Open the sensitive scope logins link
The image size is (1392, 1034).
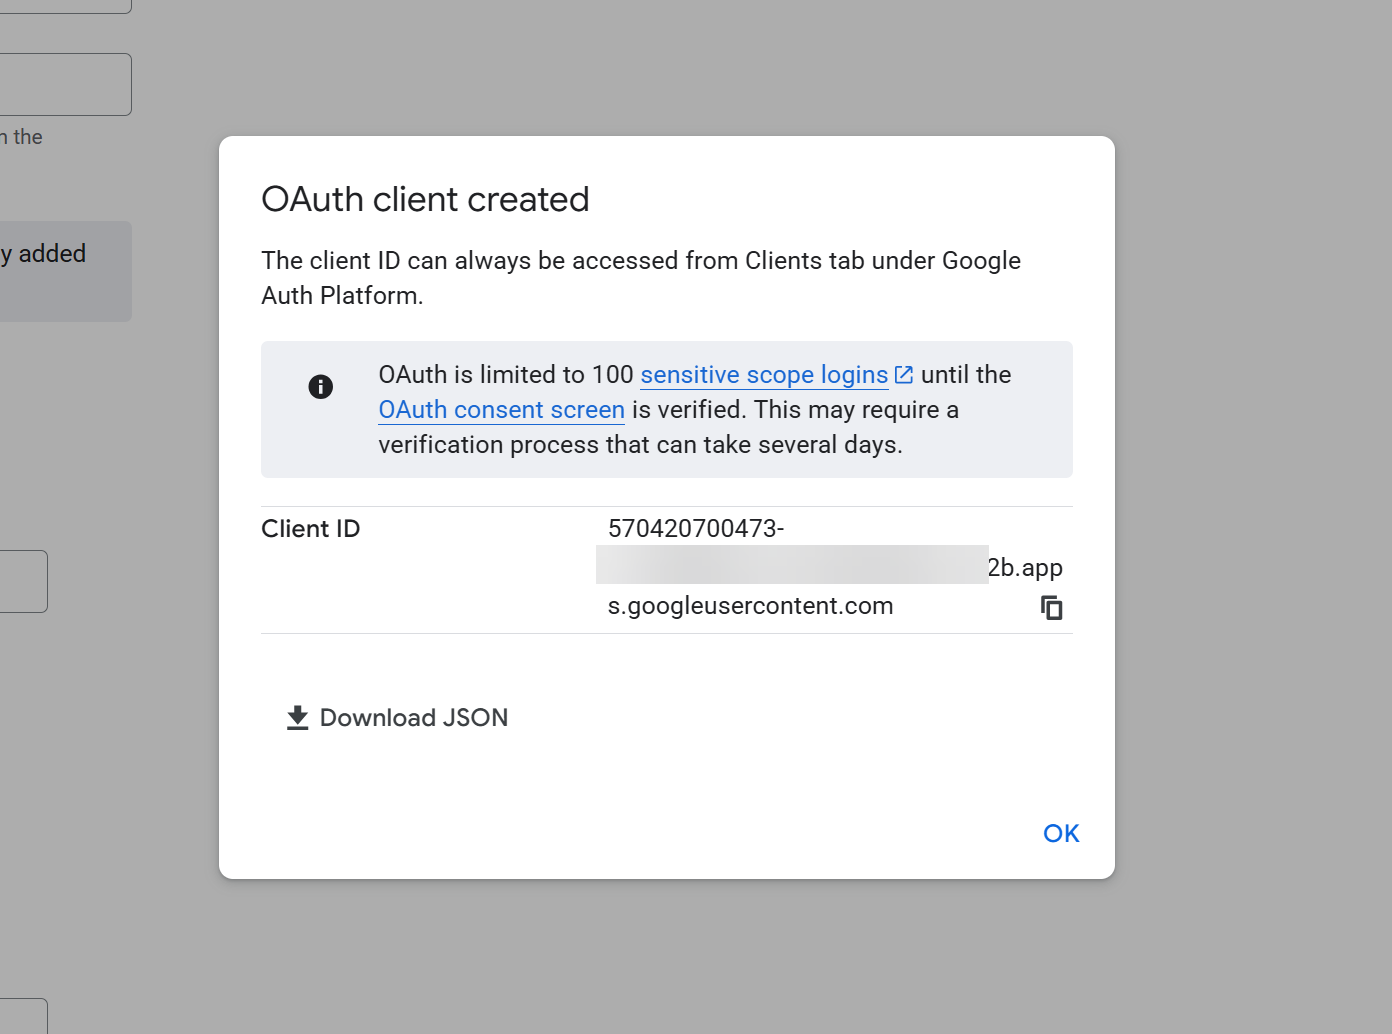[764, 375]
